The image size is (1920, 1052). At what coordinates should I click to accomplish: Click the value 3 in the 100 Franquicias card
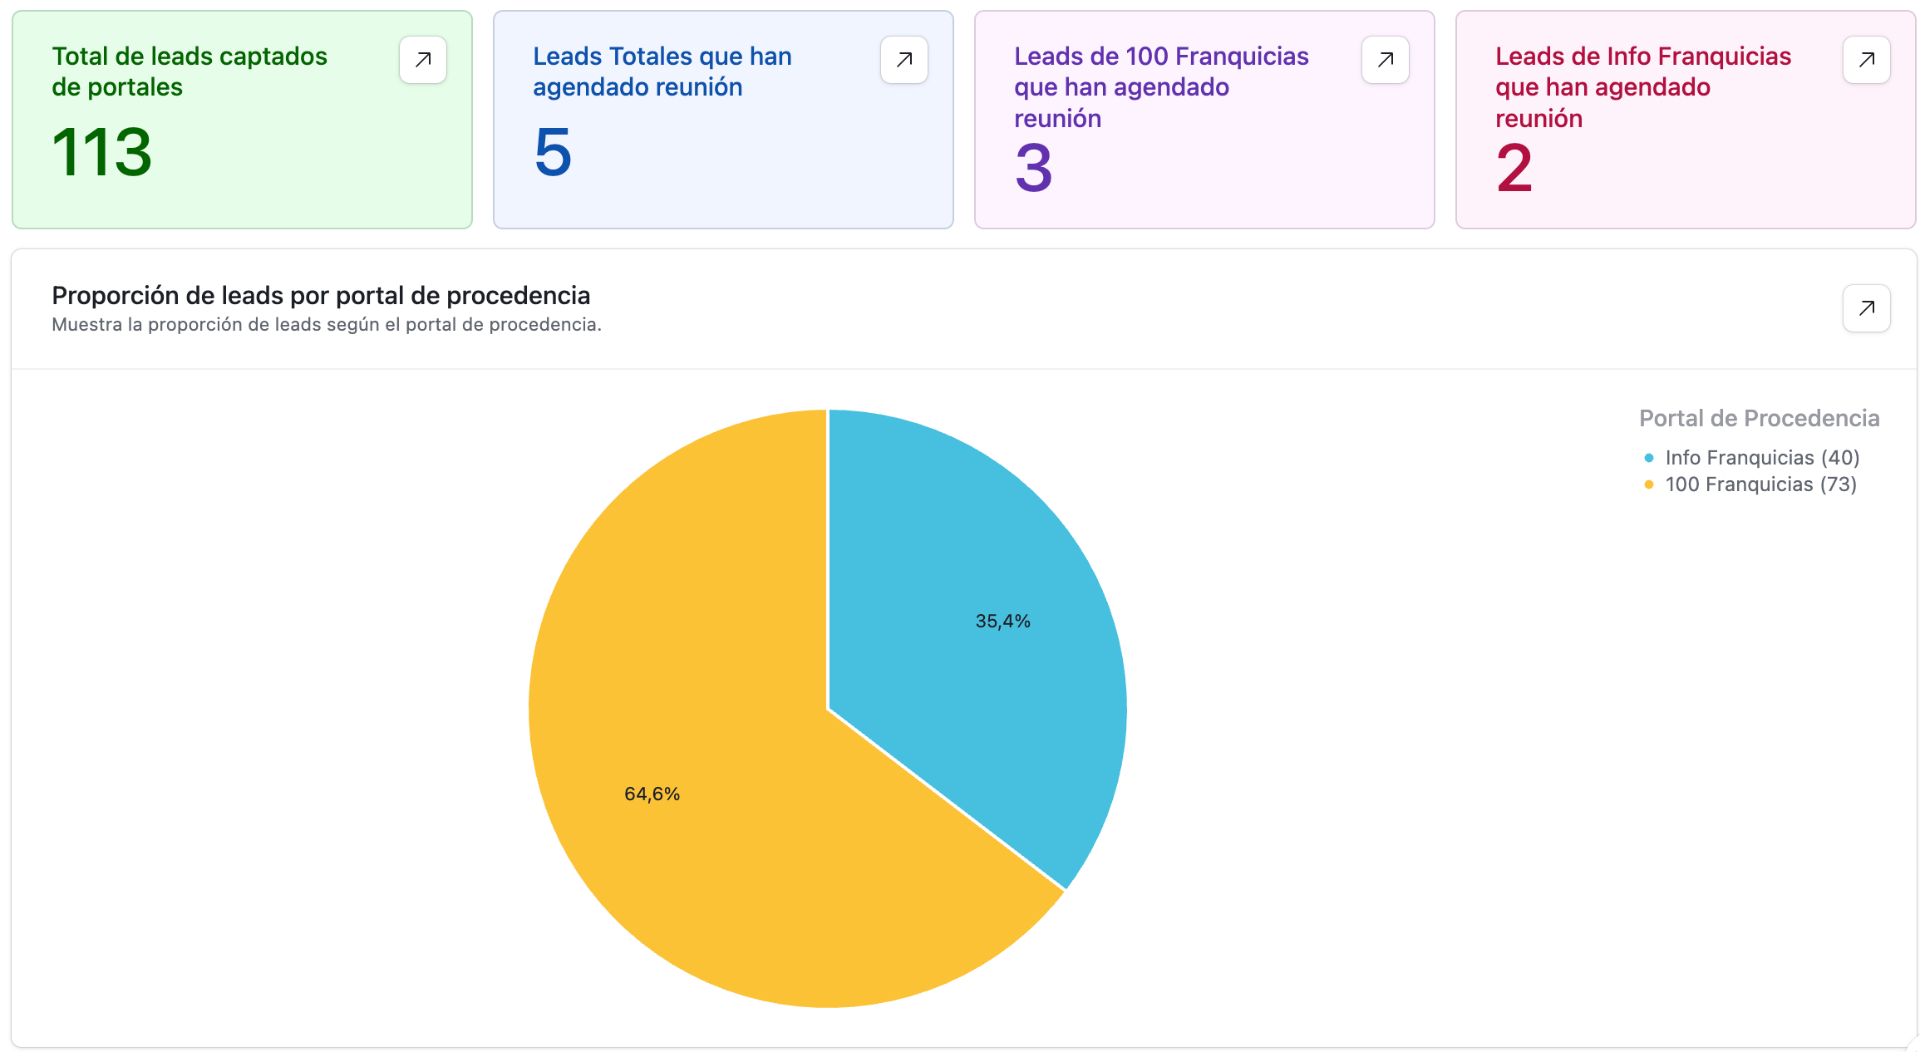click(1034, 168)
